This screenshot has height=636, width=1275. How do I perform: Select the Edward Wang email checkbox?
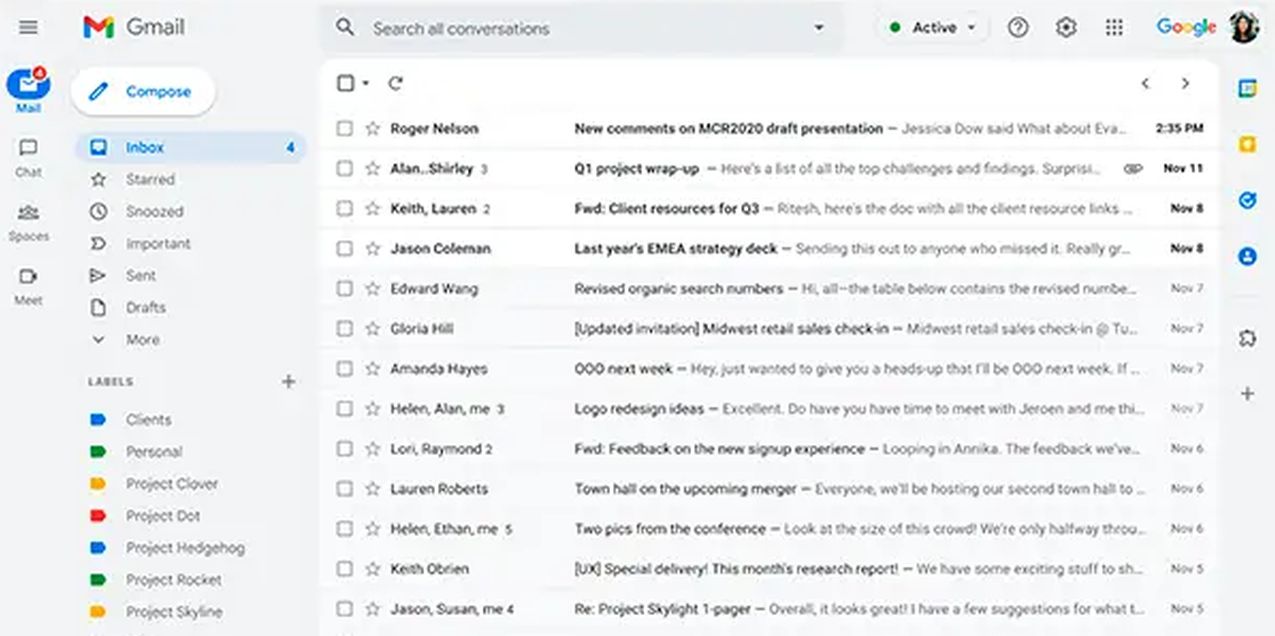tap(345, 289)
